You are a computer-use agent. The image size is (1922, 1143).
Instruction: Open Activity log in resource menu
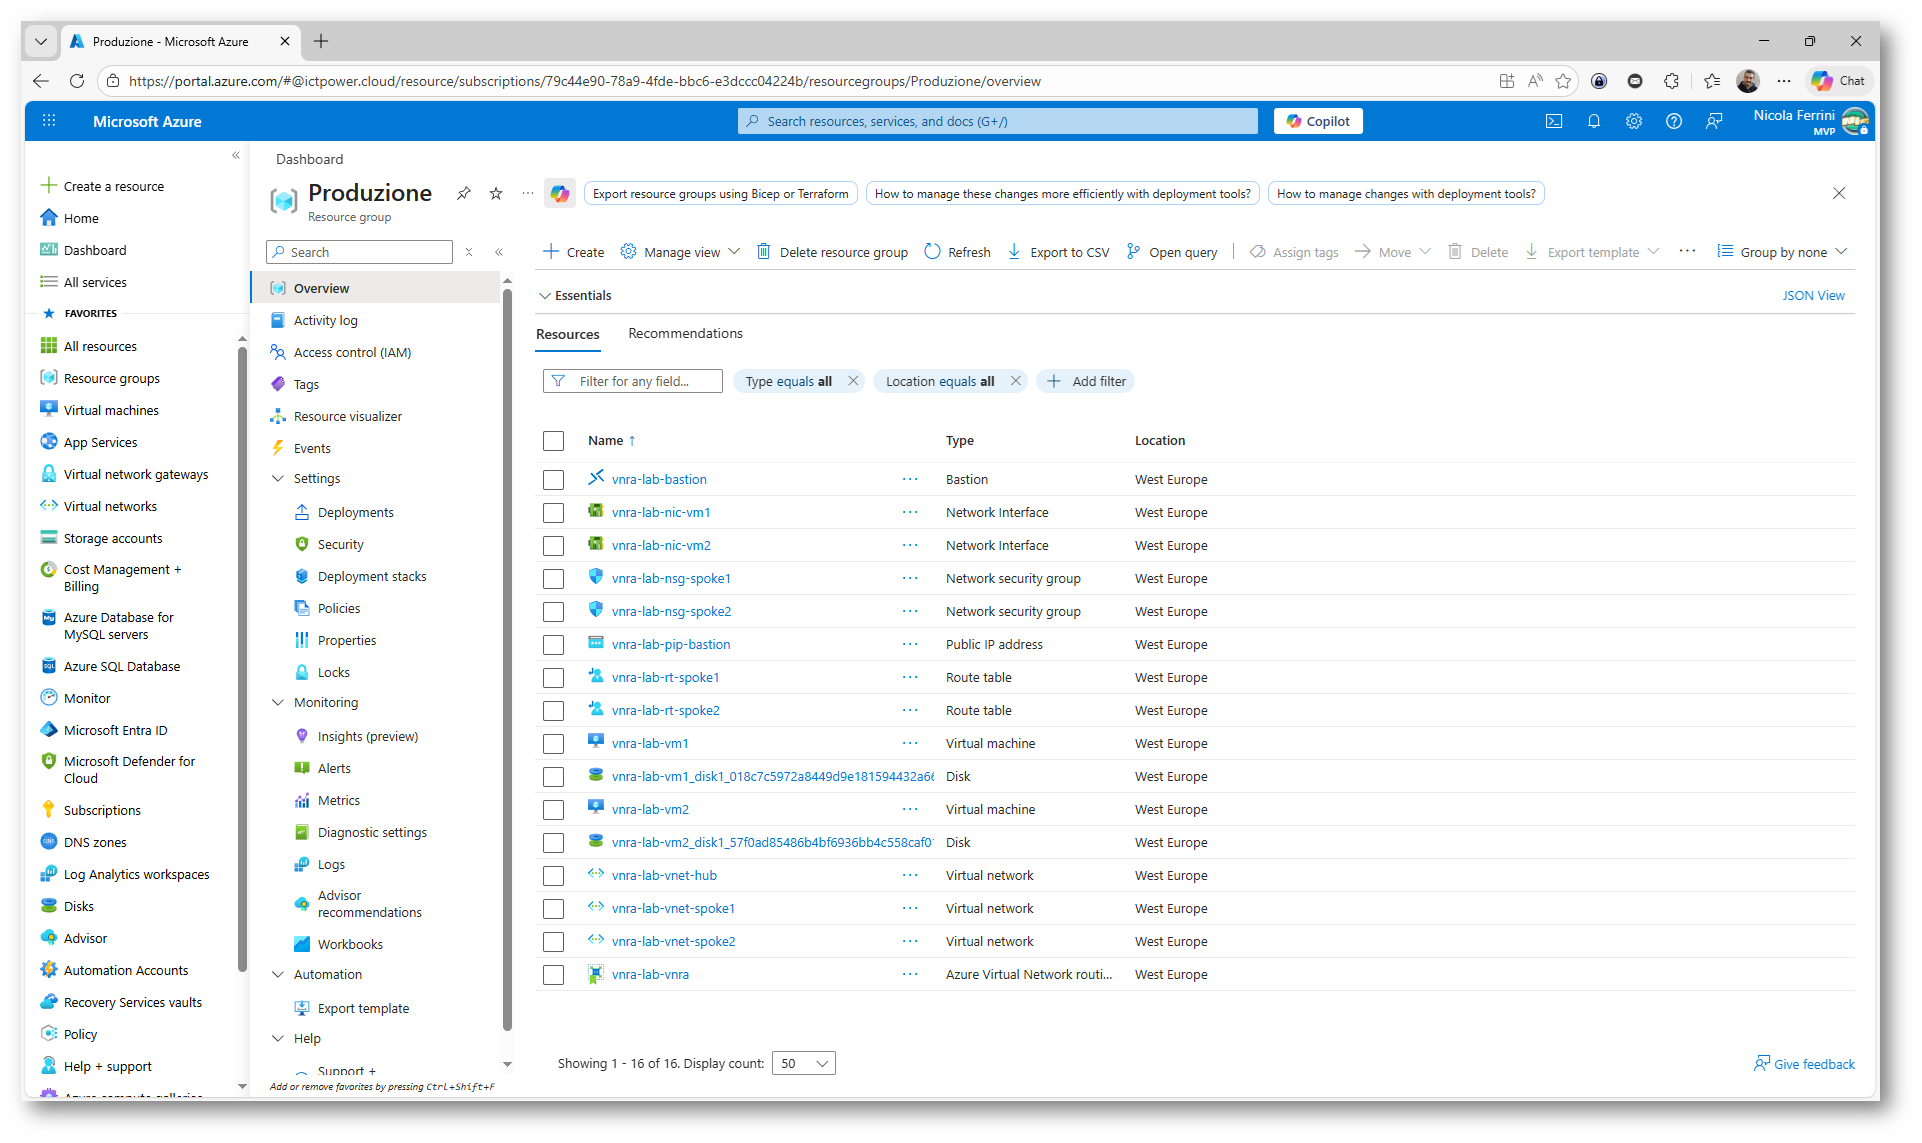[x=325, y=321]
